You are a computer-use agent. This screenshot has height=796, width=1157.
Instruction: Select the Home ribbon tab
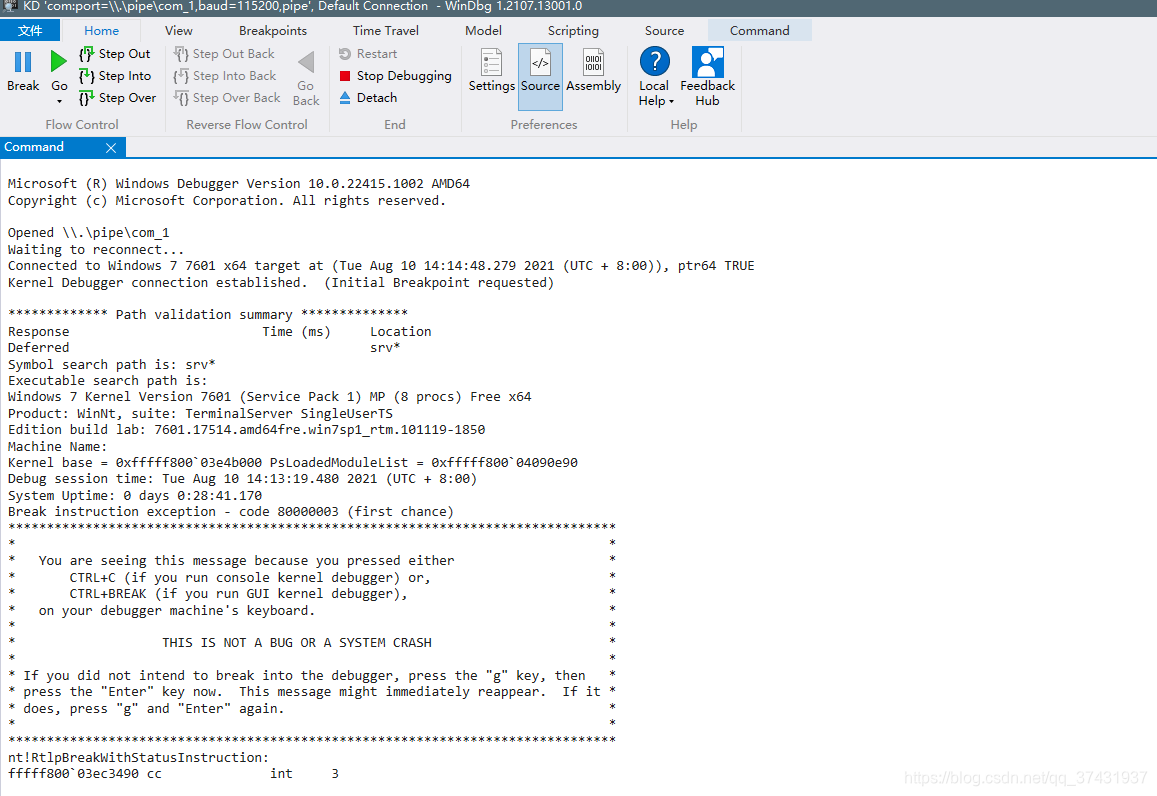coord(101,30)
